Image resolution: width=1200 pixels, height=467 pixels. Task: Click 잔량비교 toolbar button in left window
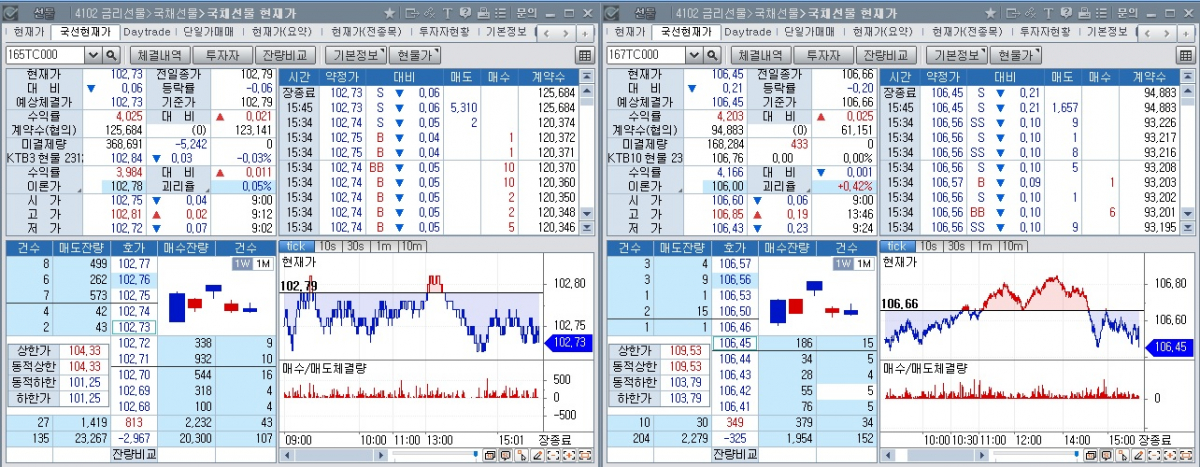point(288,55)
